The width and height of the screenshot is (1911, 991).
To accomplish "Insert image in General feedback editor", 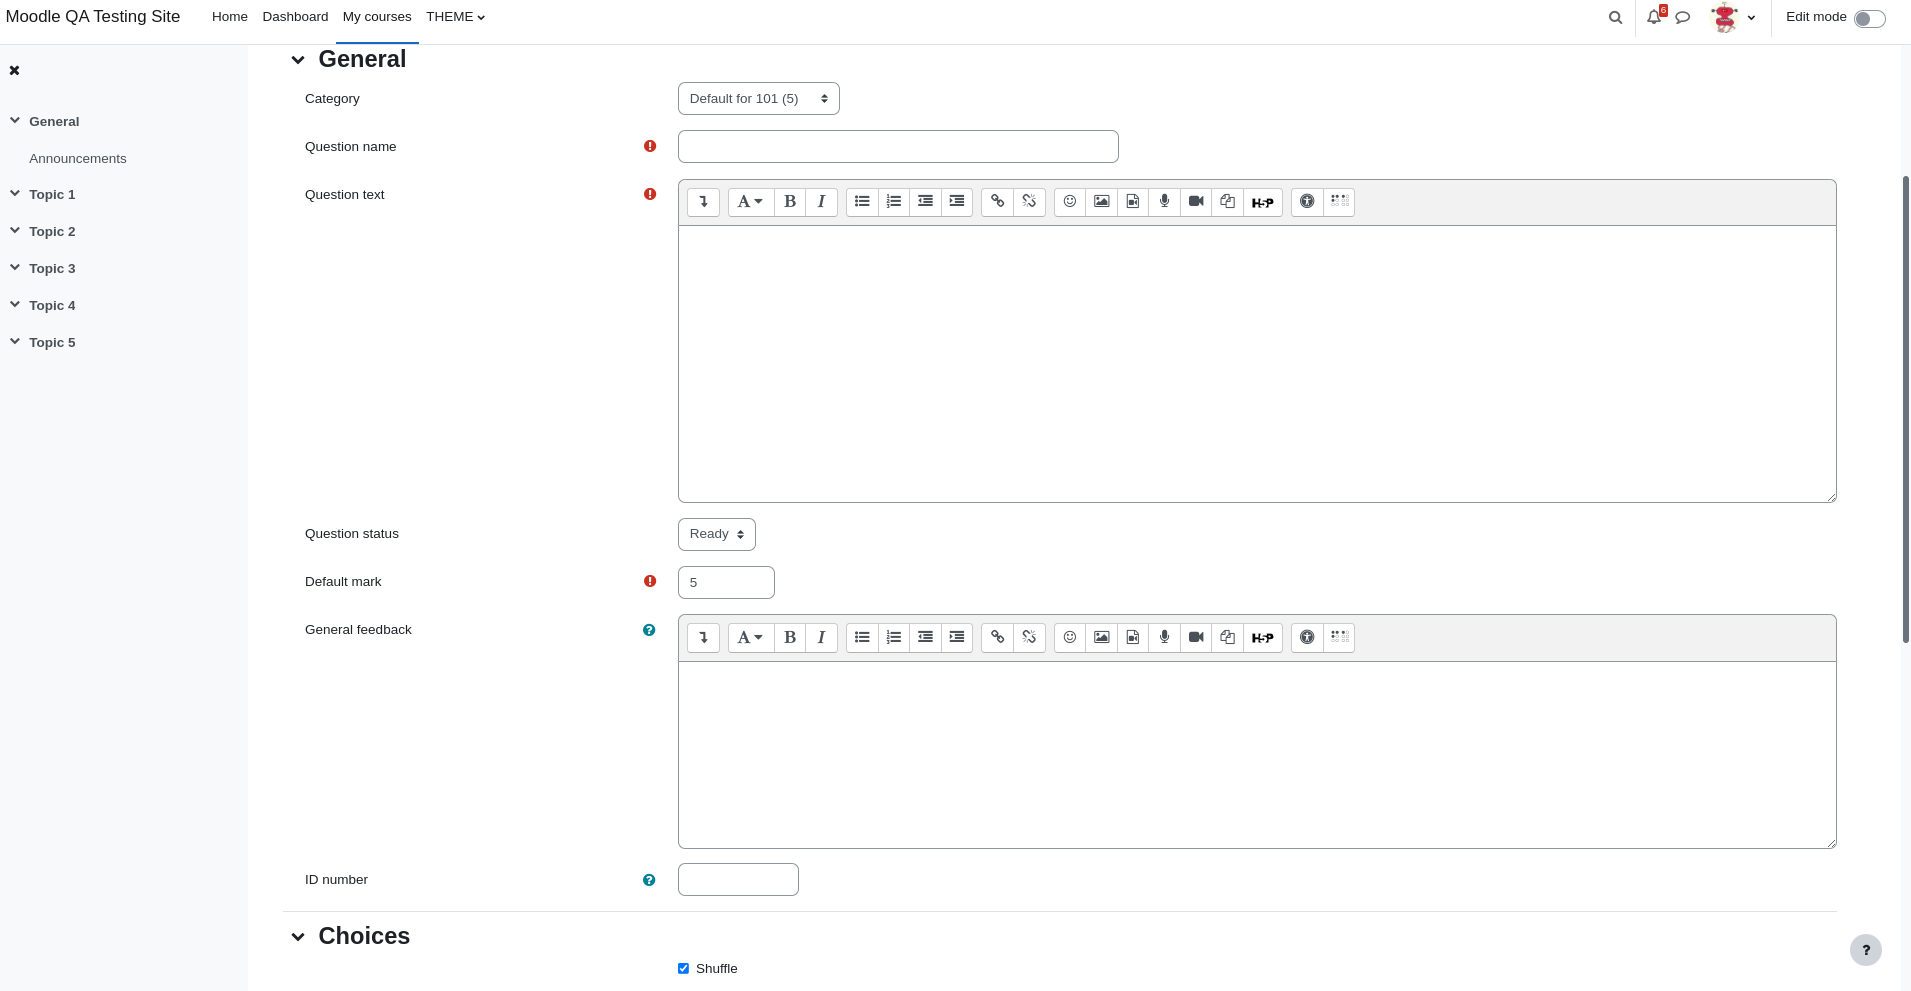I will coord(1101,638).
